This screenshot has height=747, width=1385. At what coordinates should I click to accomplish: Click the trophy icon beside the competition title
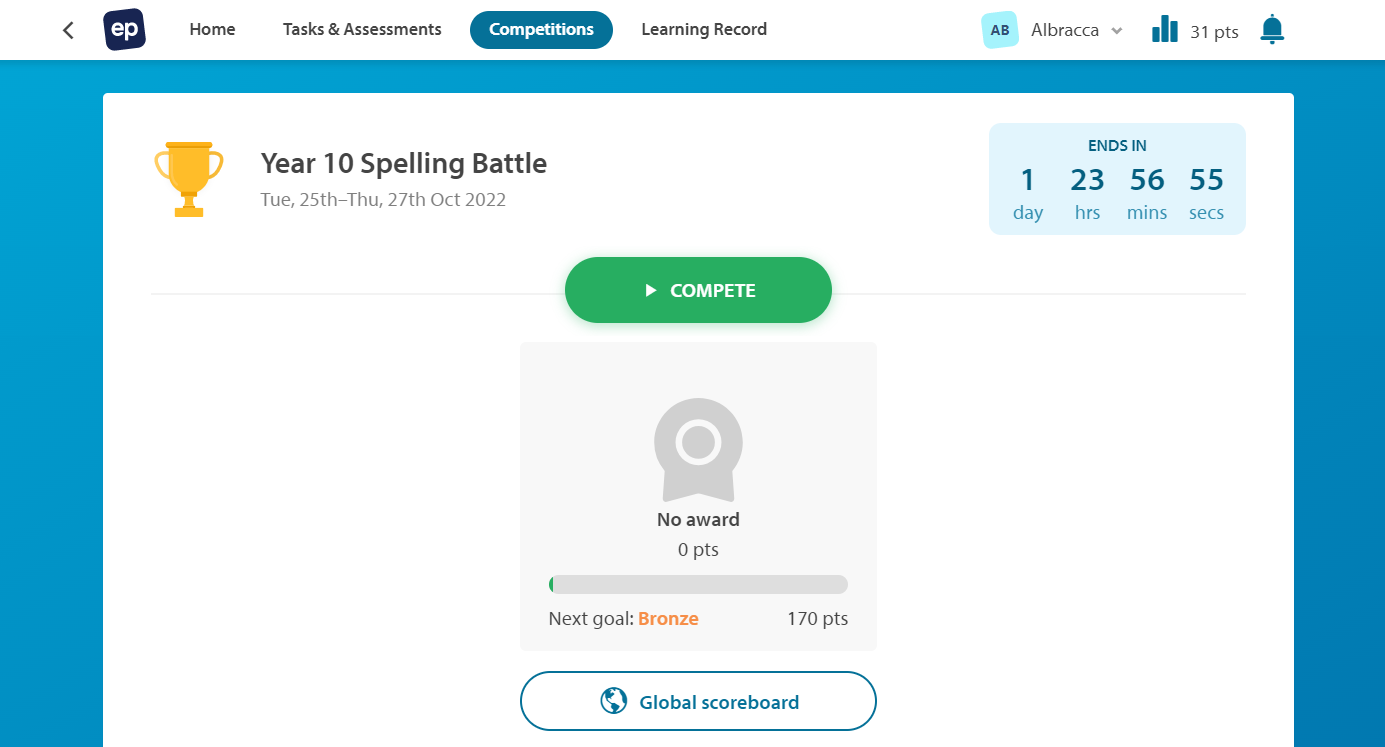(x=189, y=178)
